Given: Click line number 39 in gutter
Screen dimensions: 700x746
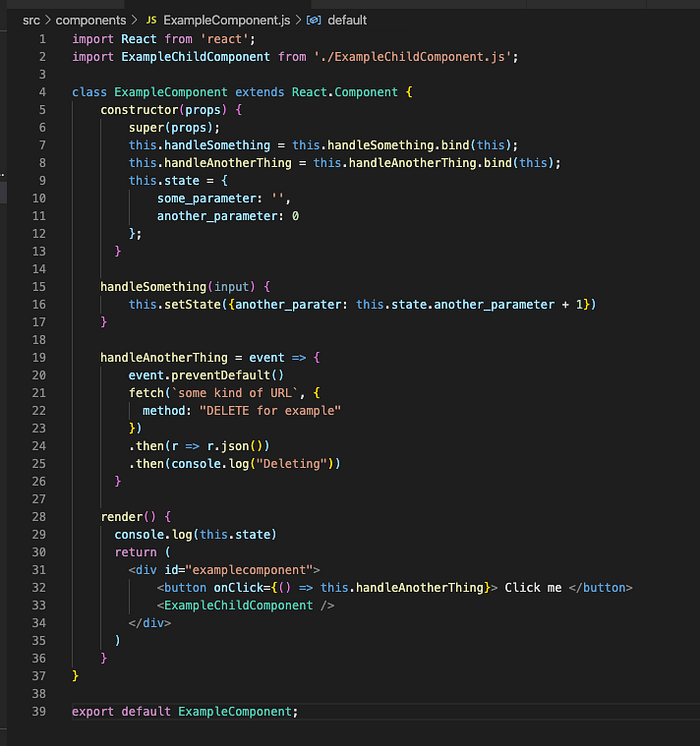Looking at the screenshot, I should pos(39,712).
